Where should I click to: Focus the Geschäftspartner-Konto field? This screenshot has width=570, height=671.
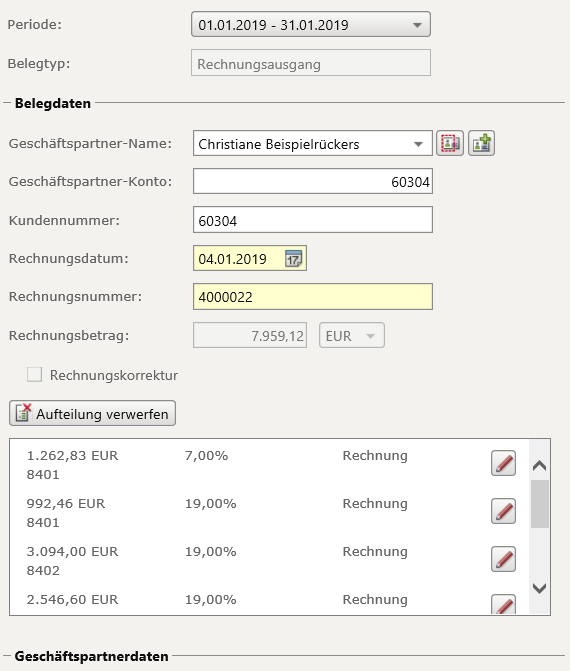[x=313, y=181]
